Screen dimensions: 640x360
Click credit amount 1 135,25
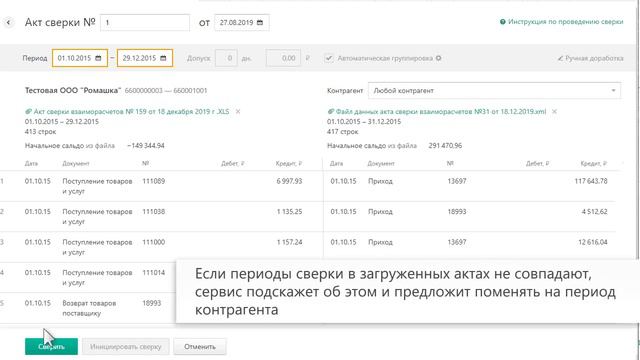(289, 211)
